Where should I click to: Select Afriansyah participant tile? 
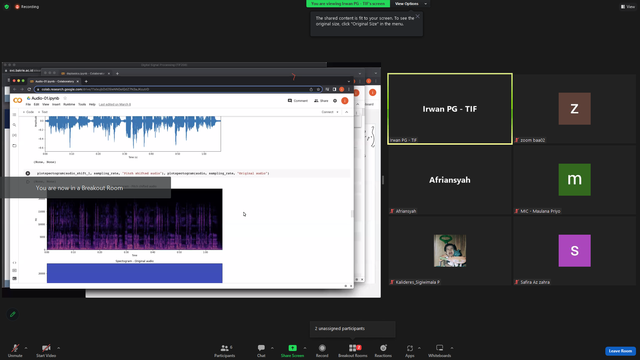tap(450, 180)
